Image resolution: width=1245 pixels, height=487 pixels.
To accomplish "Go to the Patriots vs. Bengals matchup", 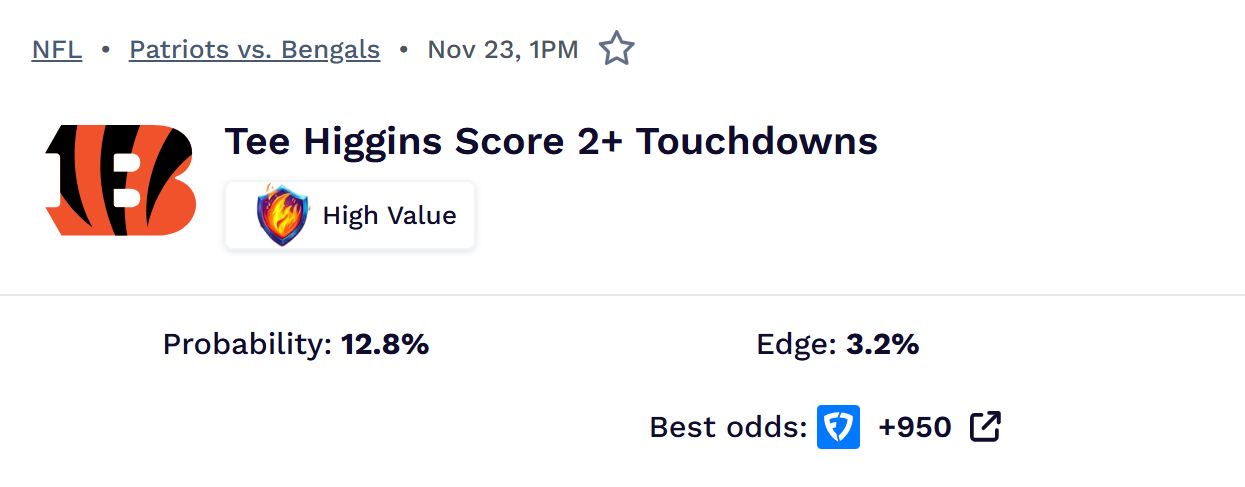I will 254,49.
